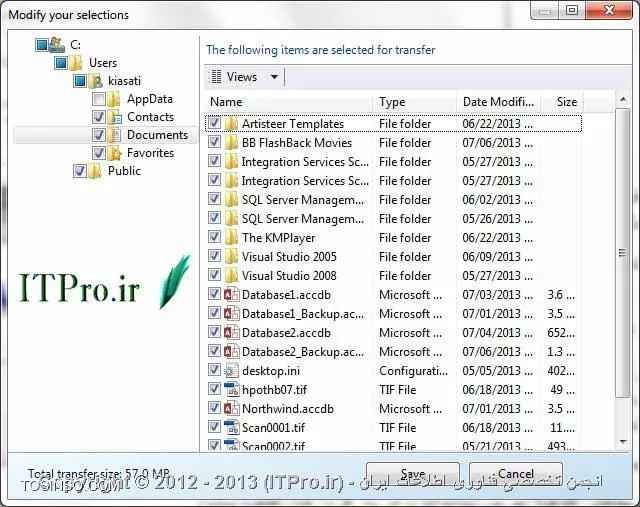Screen dimensions: 640x507
Task: Click the AppData folder icon
Action: tap(113, 99)
